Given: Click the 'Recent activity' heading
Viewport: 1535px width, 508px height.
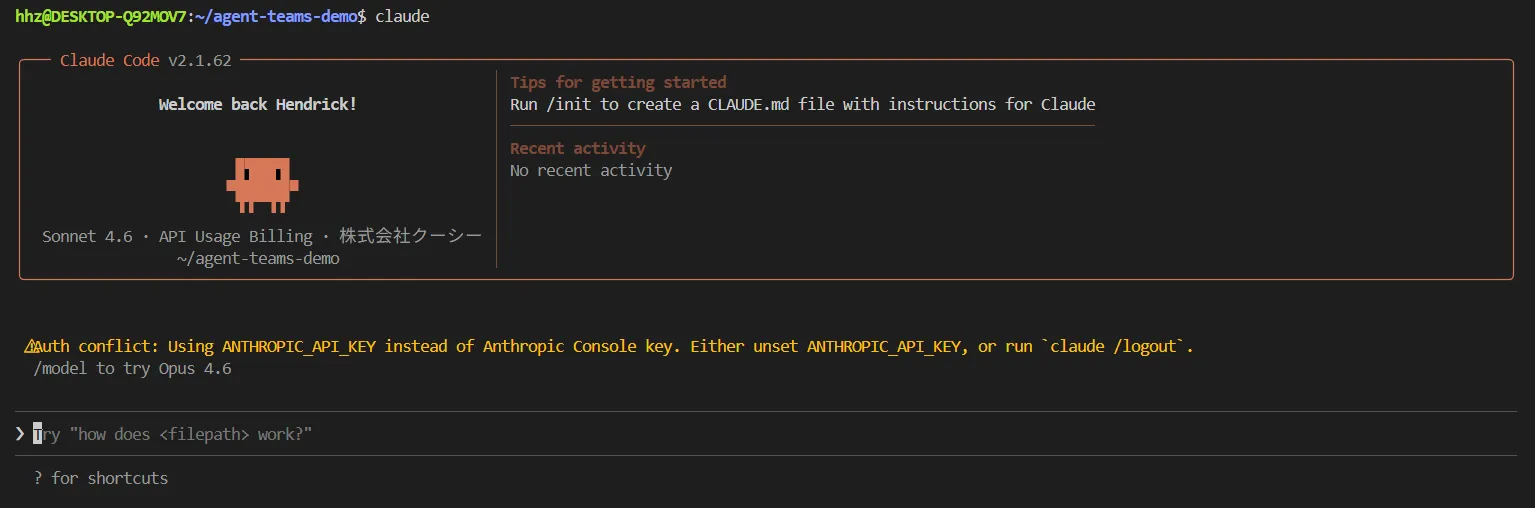Looking at the screenshot, I should pyautogui.click(x=578, y=148).
